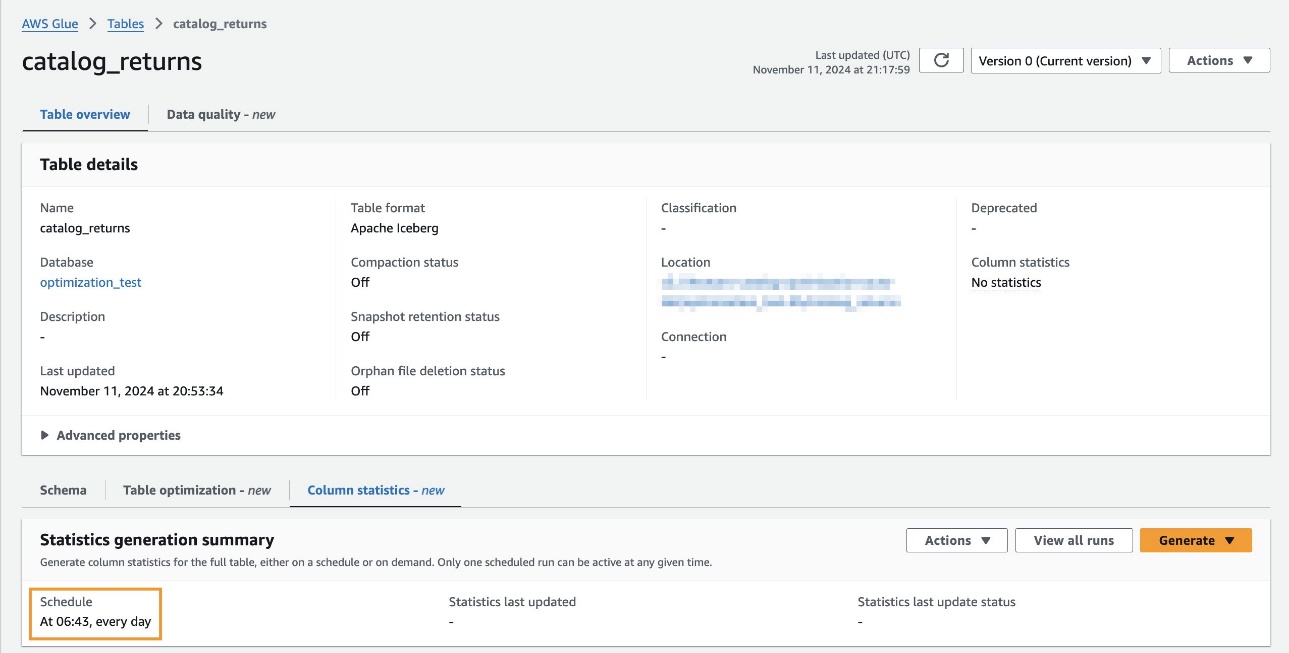
Task: Click the 'No statistics' column statistics value
Action: click(1006, 283)
